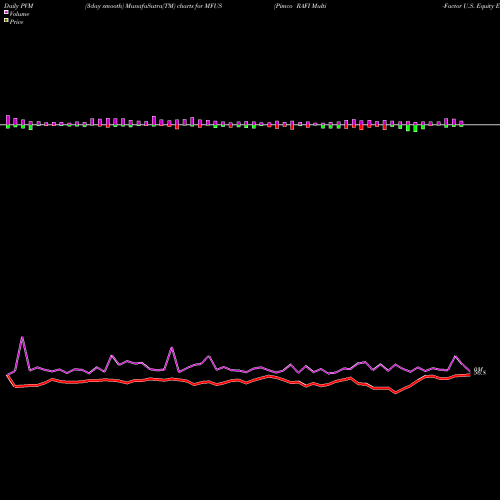Click the Price legend color swatch
Viewport: 500px width, 500px height.
pyautogui.click(x=6, y=20)
